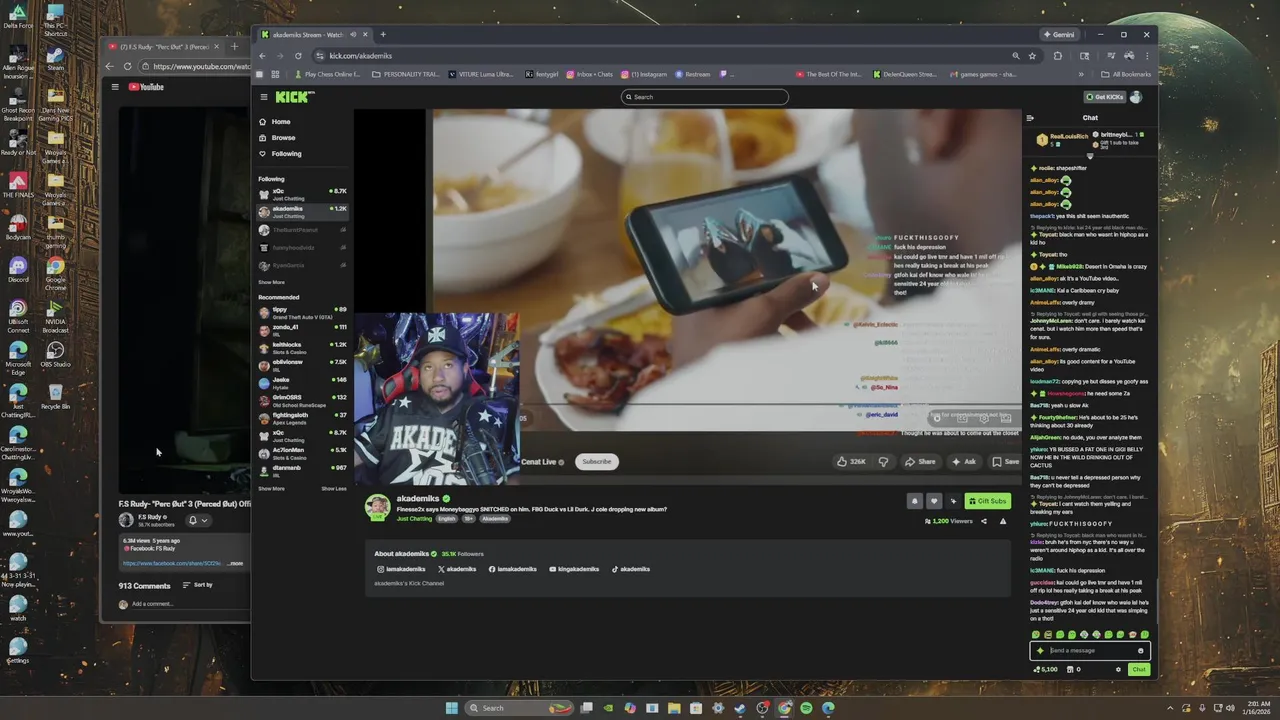Open YouTube kingakademiks link
The width and height of the screenshot is (1280, 720).
[x=574, y=569]
